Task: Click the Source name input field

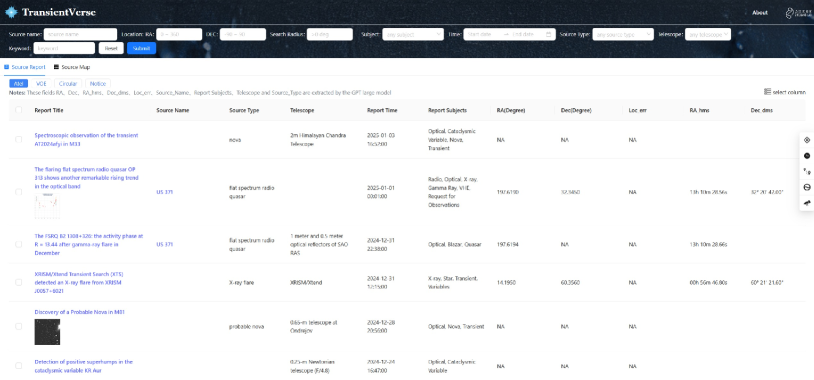Action: click(x=80, y=34)
